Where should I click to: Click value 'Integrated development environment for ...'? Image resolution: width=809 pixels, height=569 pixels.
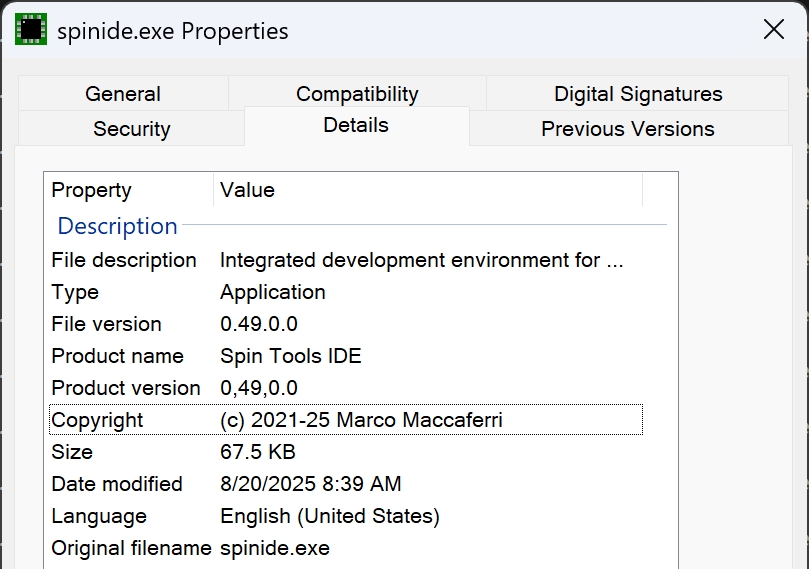[422, 260]
